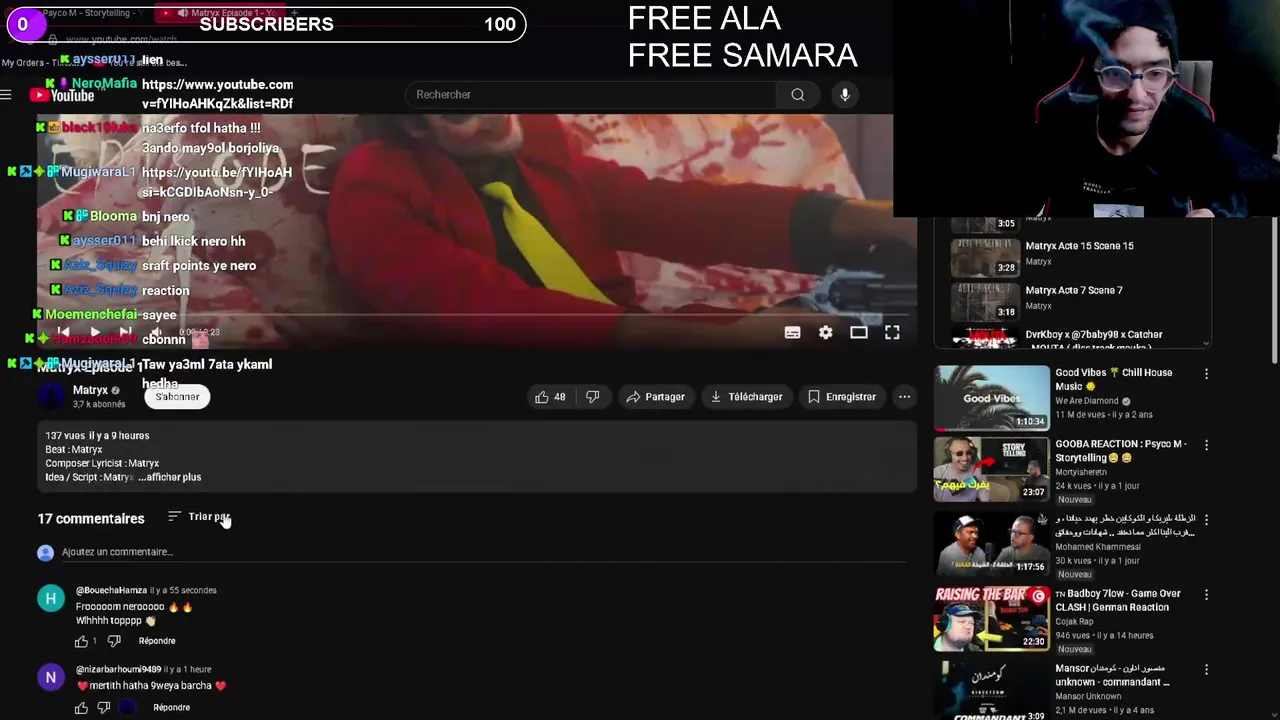The height and width of the screenshot is (720, 1280).
Task: Skip to the next video in player
Action: 126,332
